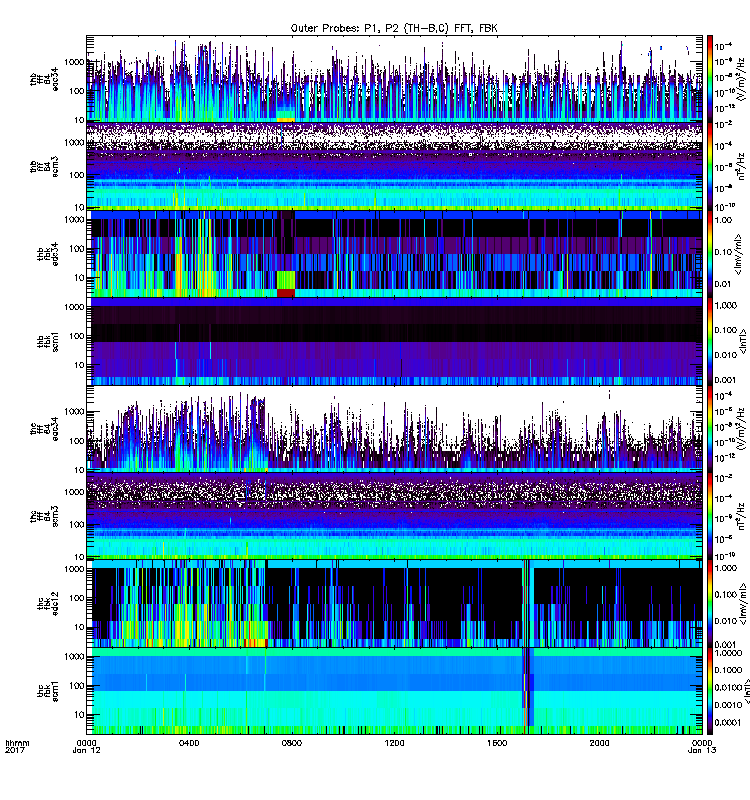
Task: Click the "(V/m)²/Hz" unit label on the top color bar
Action: tap(742, 79)
